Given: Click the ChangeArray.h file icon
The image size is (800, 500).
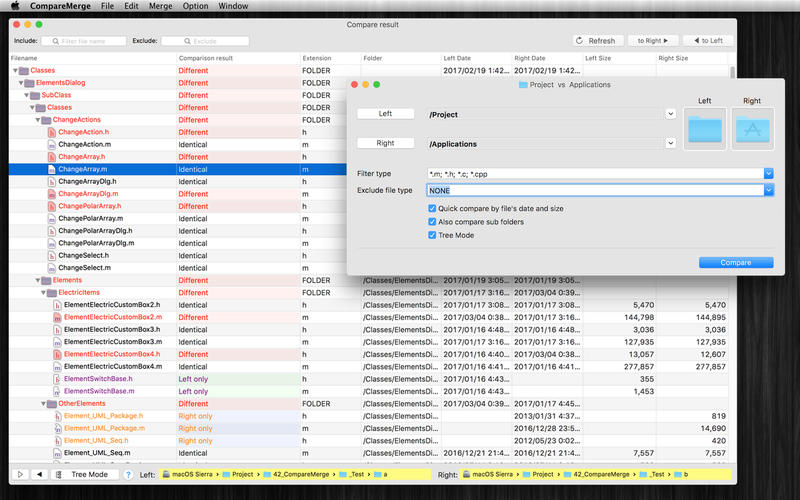Looking at the screenshot, I should tap(52, 157).
